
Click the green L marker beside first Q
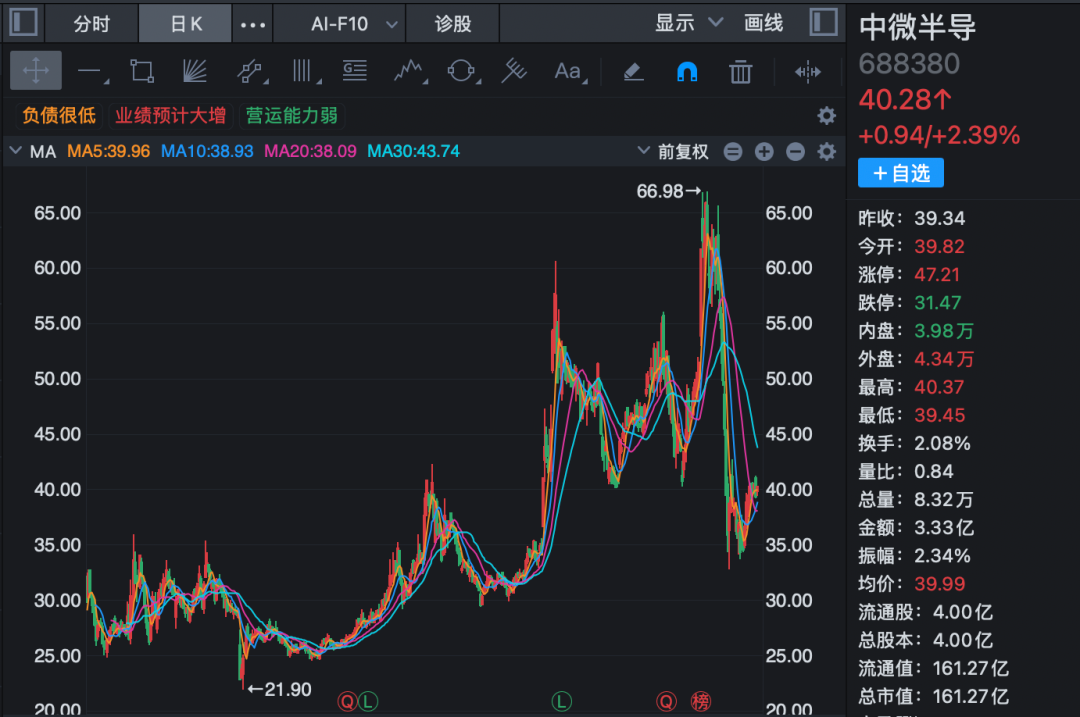point(368,702)
